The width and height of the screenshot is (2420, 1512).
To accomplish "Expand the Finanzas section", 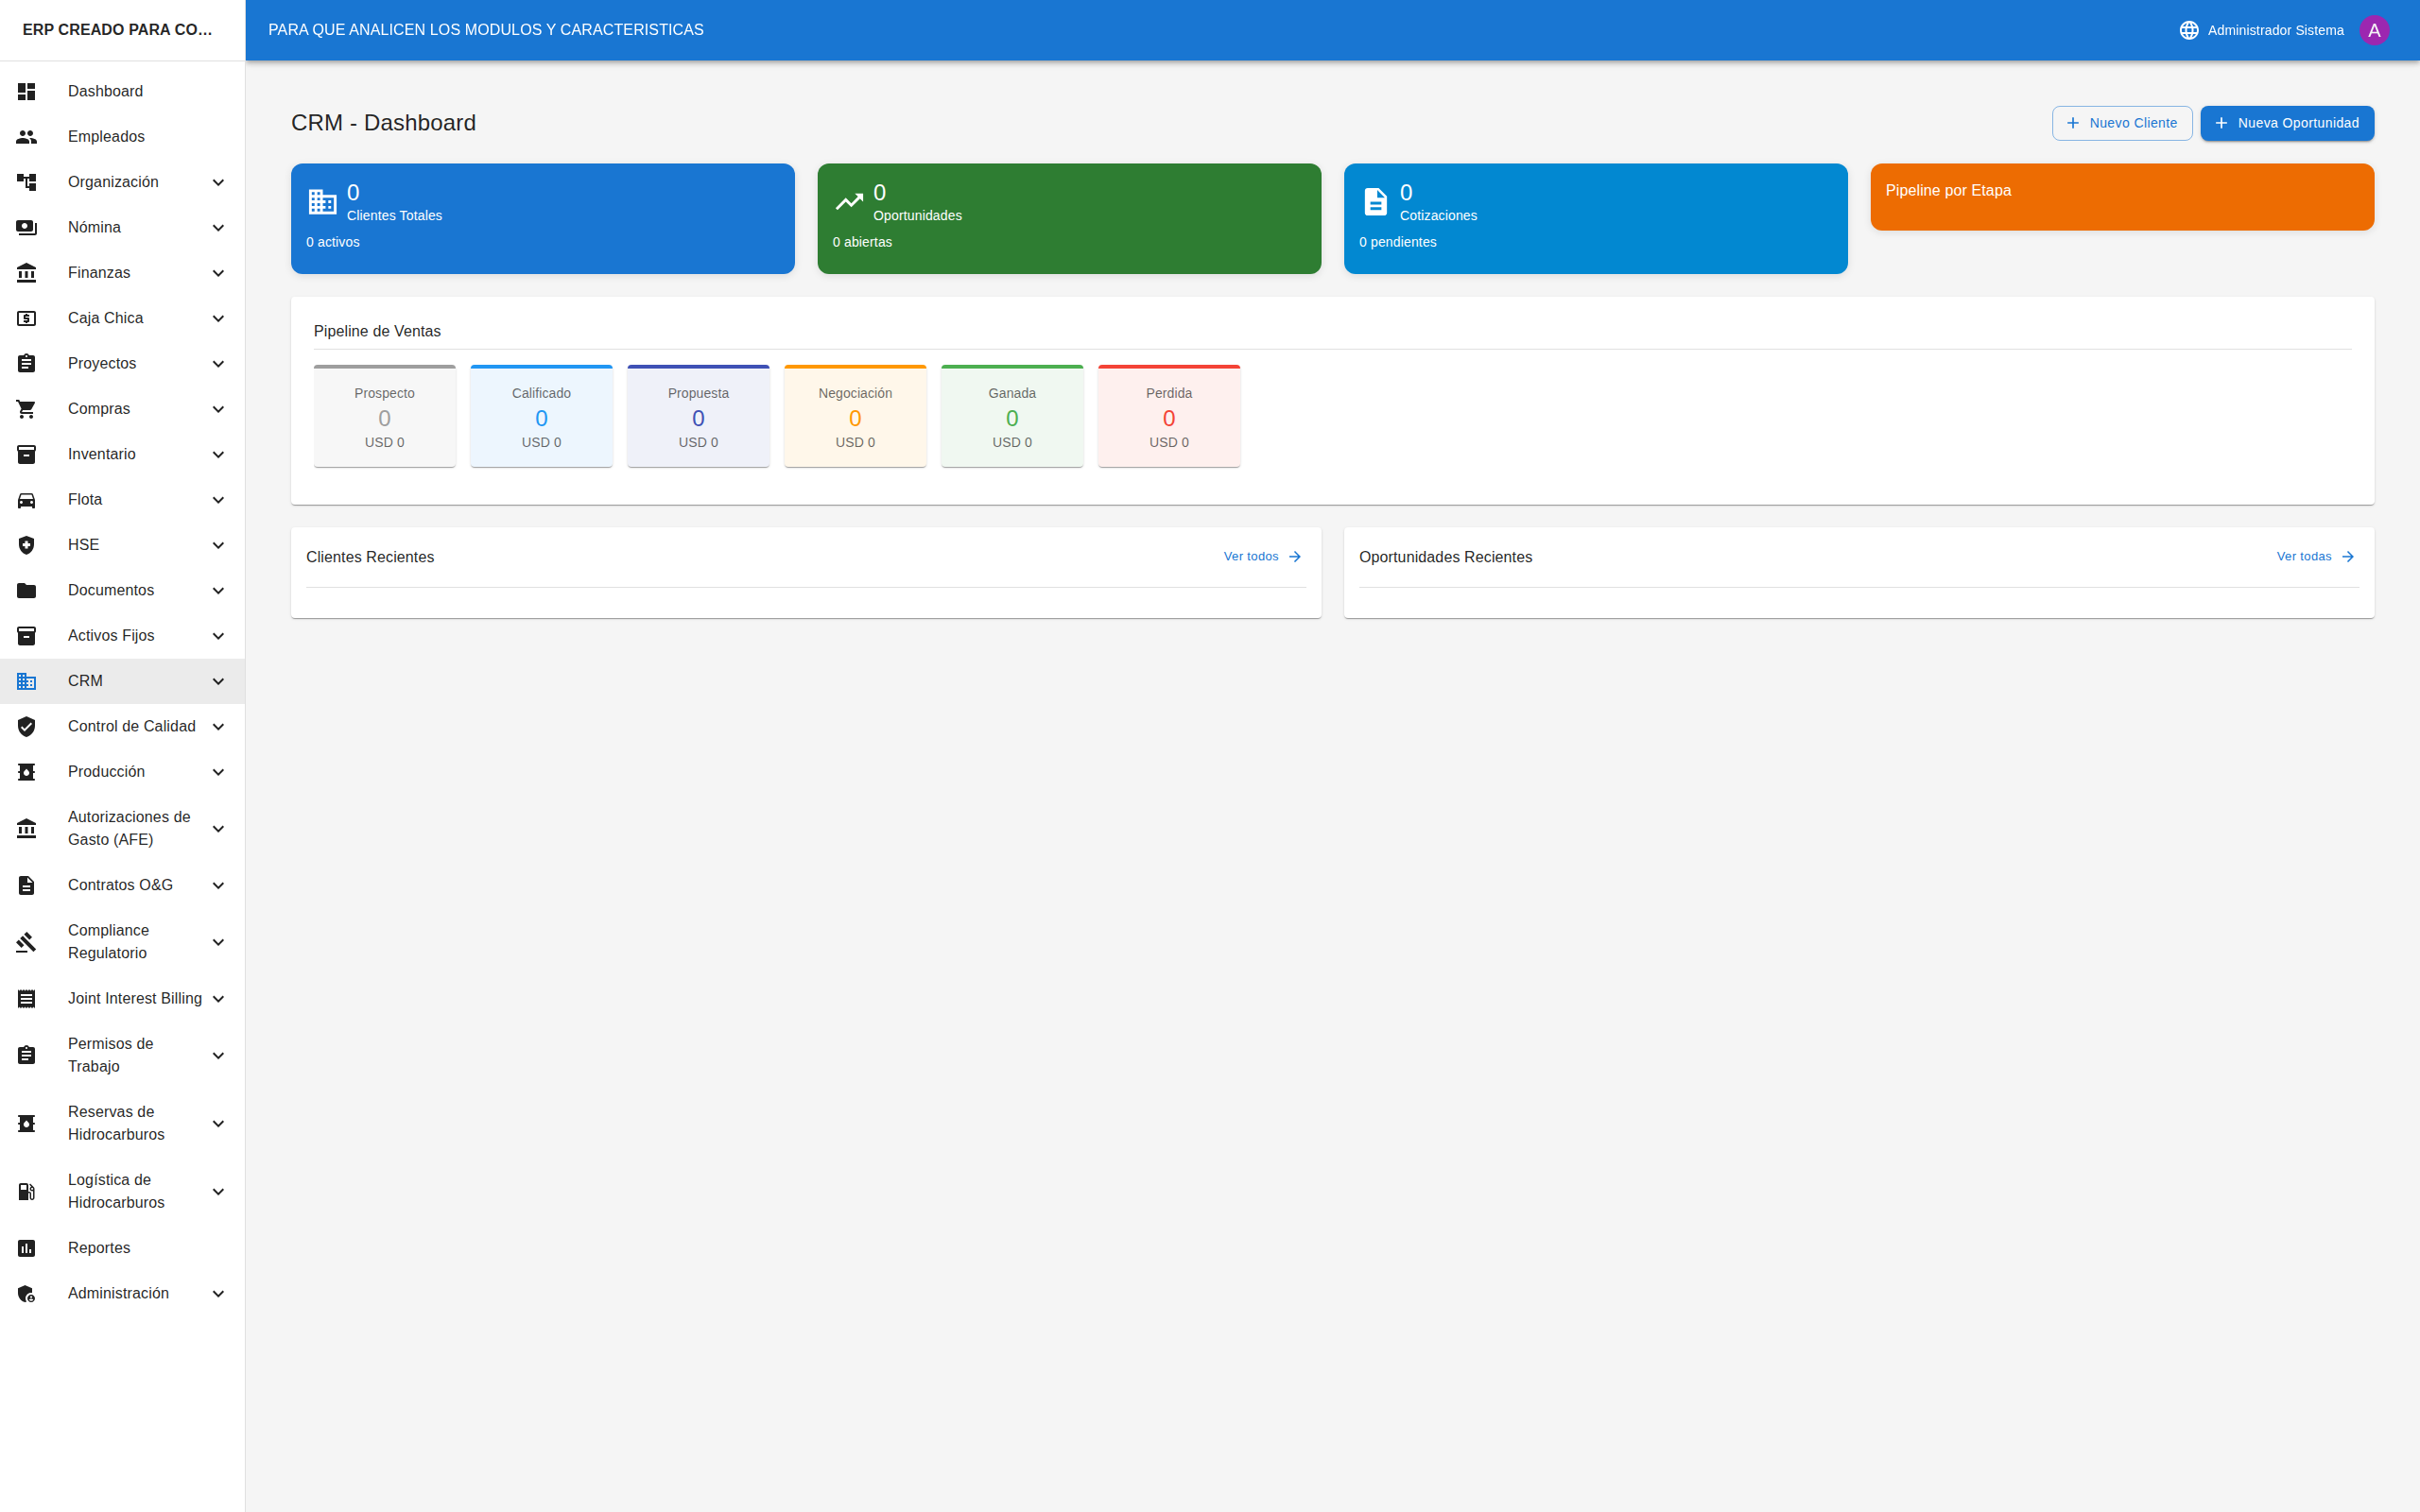I will click(218, 272).
